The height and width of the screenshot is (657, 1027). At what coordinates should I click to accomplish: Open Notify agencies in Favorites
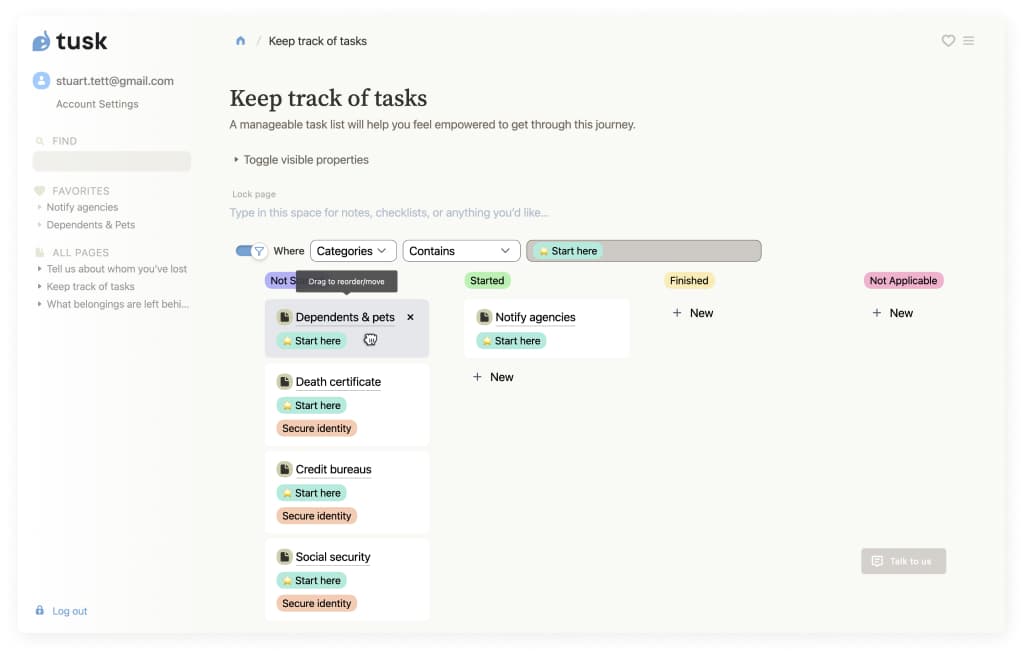pos(82,208)
